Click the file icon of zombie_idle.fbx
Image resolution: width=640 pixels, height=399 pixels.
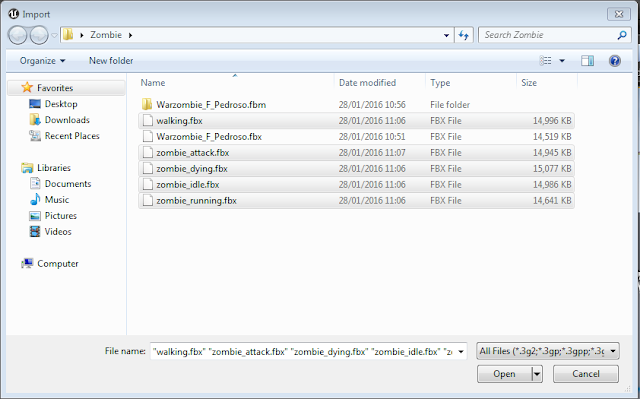coord(148,184)
